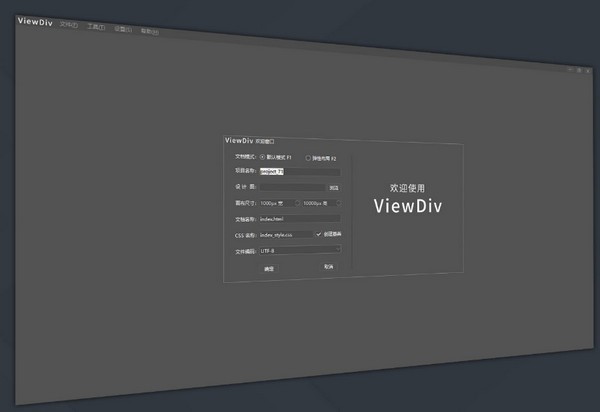
Task: Click the empty 设计图 path field
Action: (292, 187)
